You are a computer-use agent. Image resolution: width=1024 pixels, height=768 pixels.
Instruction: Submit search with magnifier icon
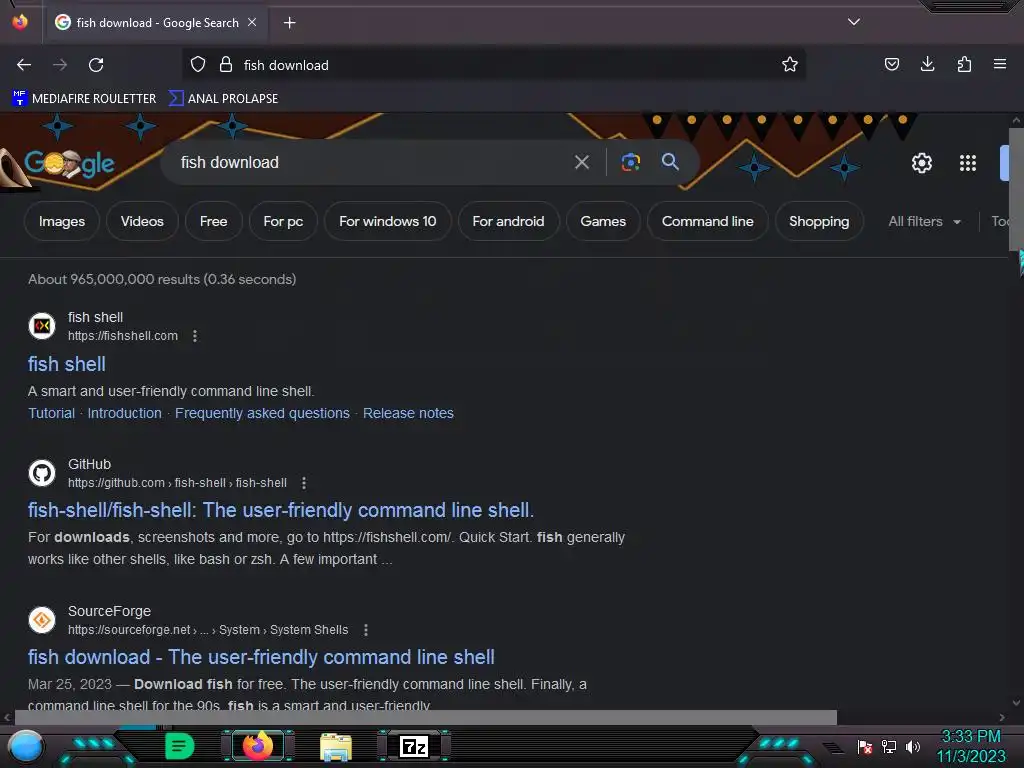click(x=670, y=162)
